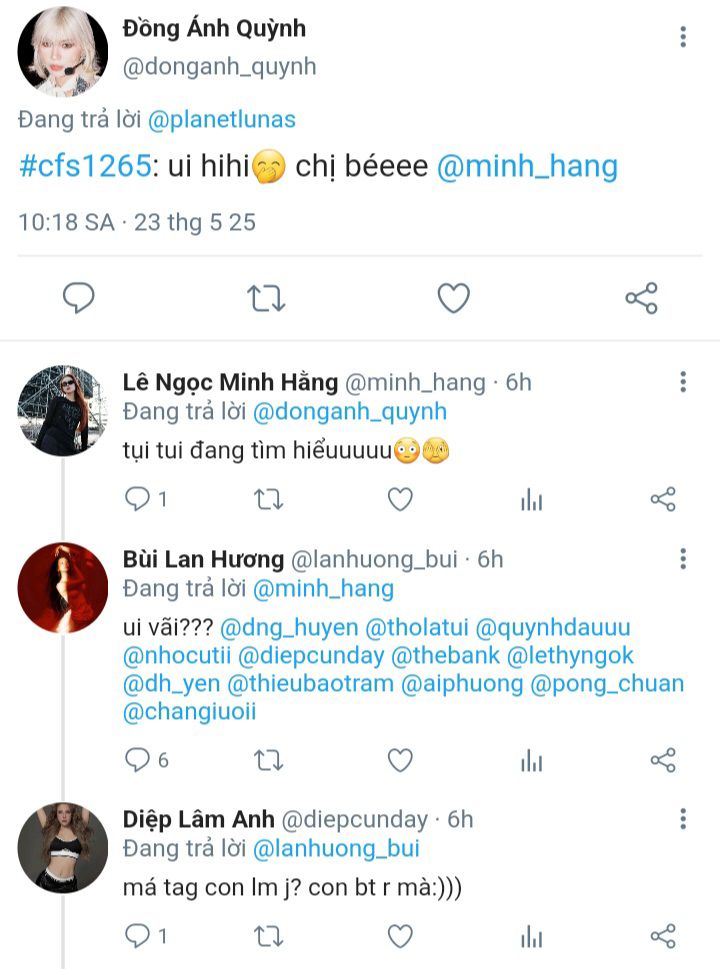Share Lê Ngọc Minh Hằng's reply
This screenshot has height=969, width=720.
663,500
